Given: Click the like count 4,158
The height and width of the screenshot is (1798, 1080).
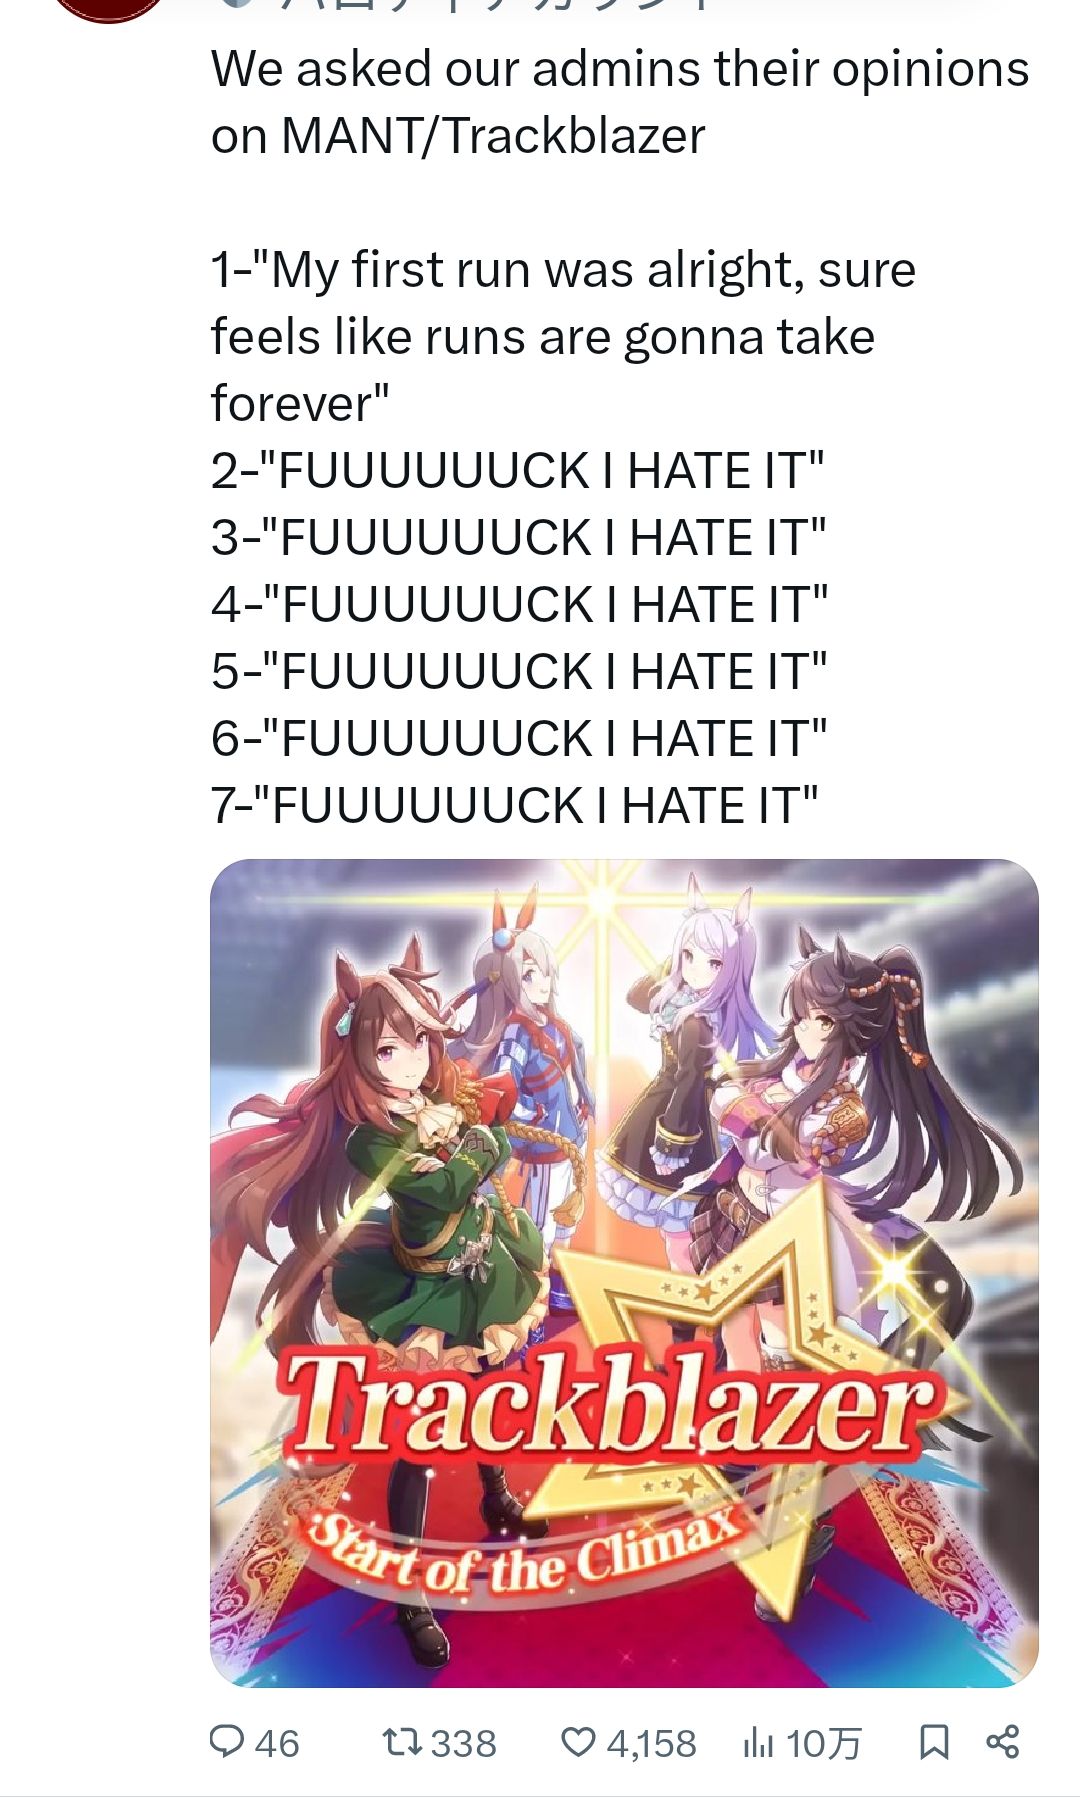Looking at the screenshot, I should point(651,1743).
